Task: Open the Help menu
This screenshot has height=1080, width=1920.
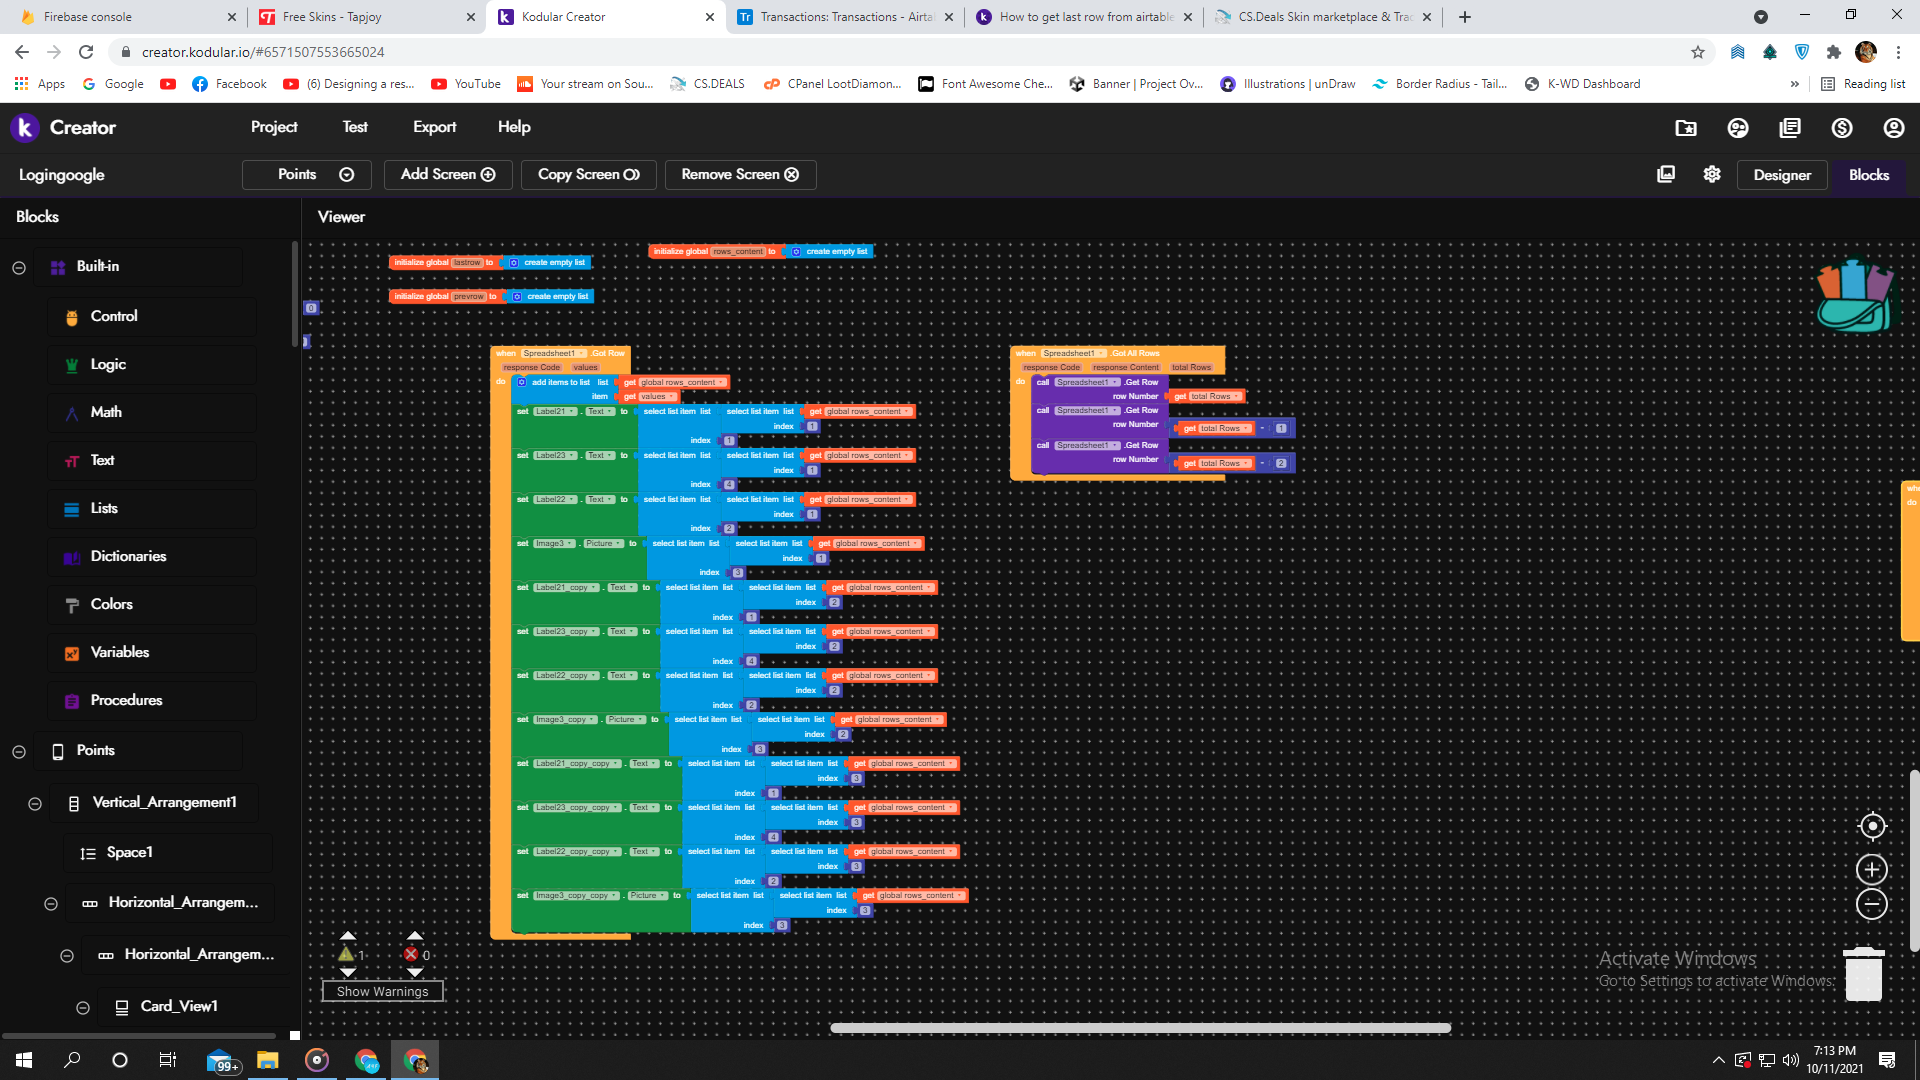Action: [514, 127]
